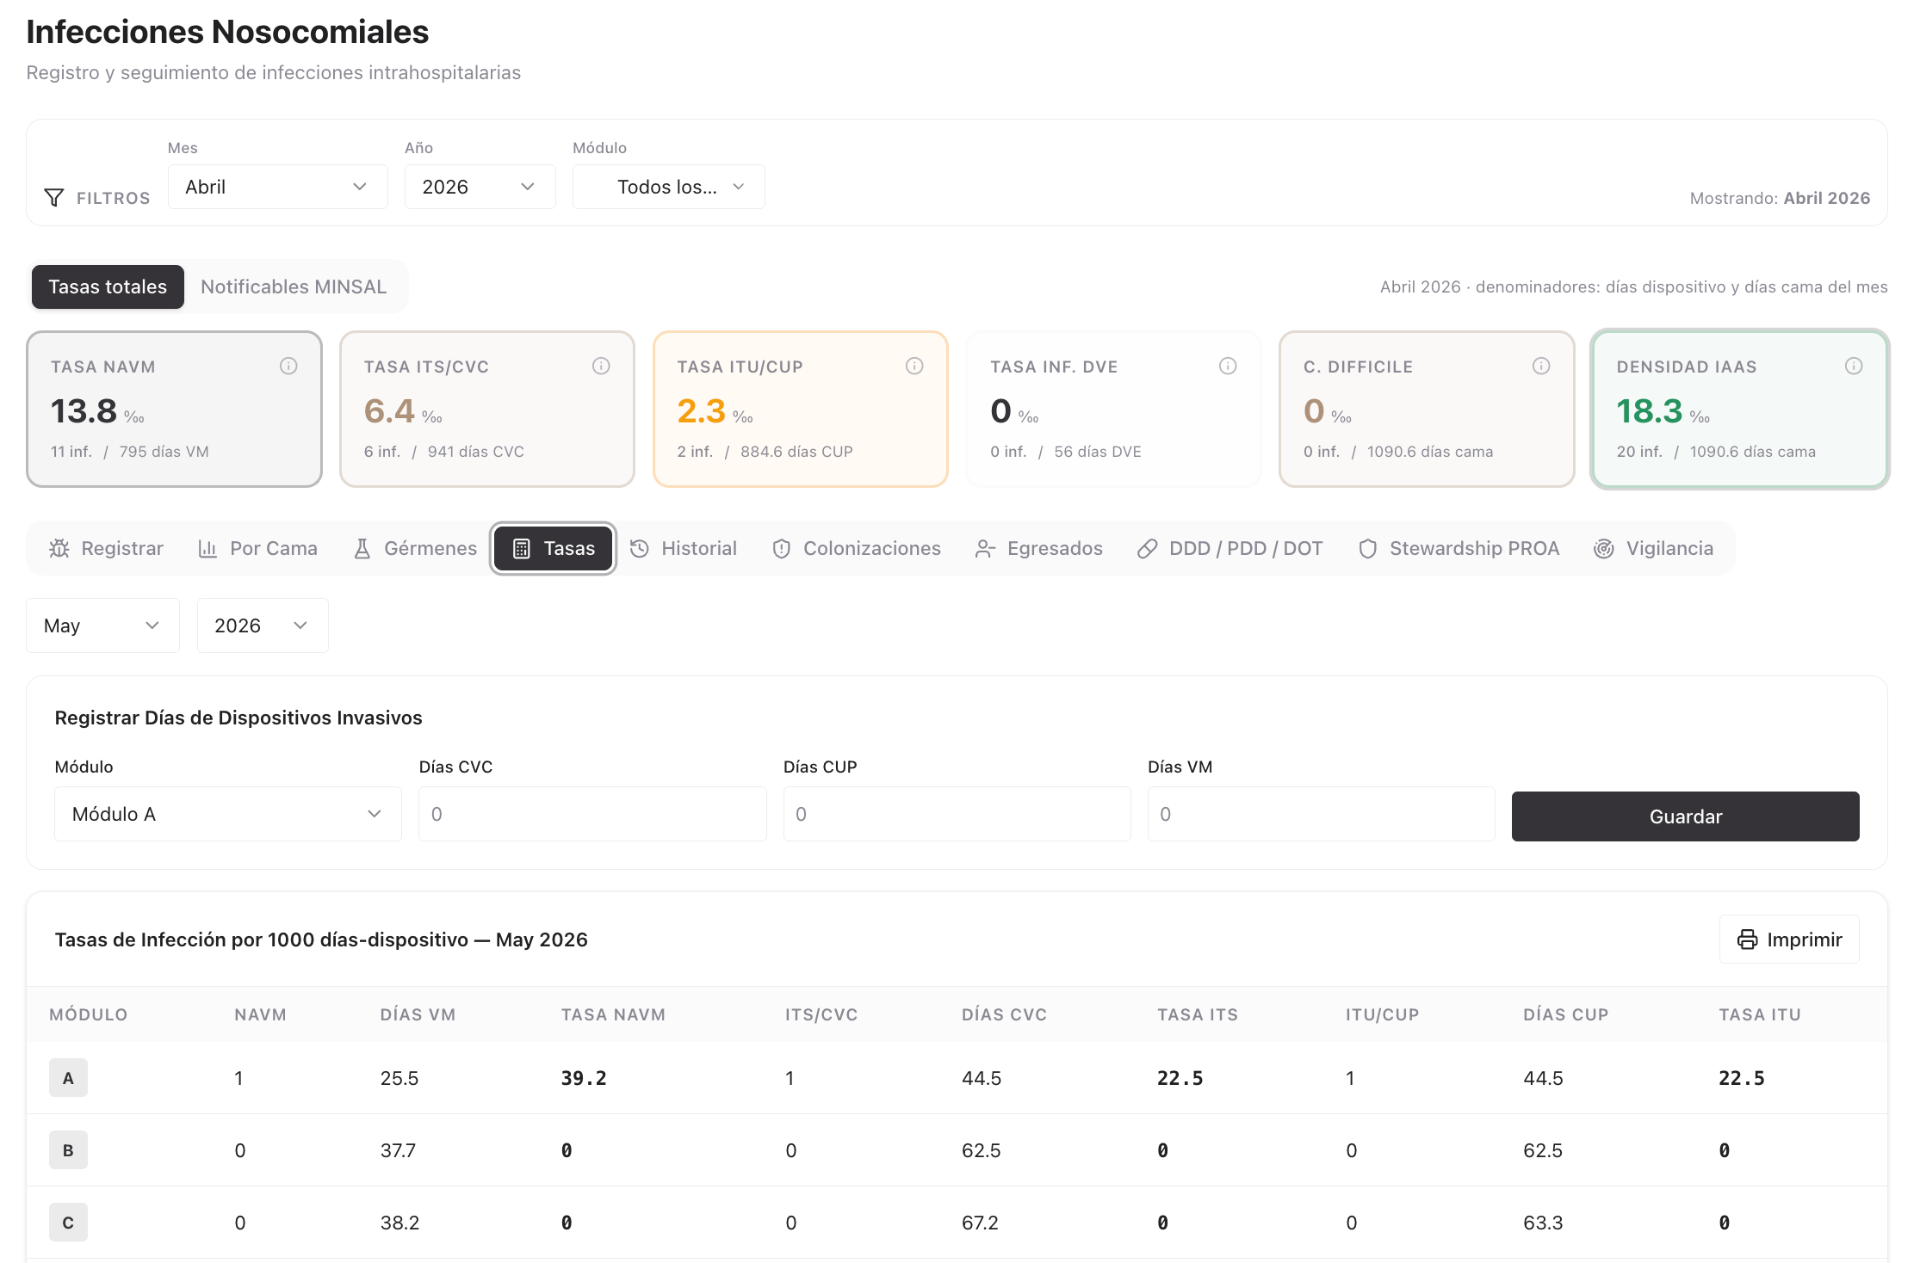Switch to Notificables MINSAL tab
This screenshot has width=1920, height=1263.
click(x=293, y=287)
